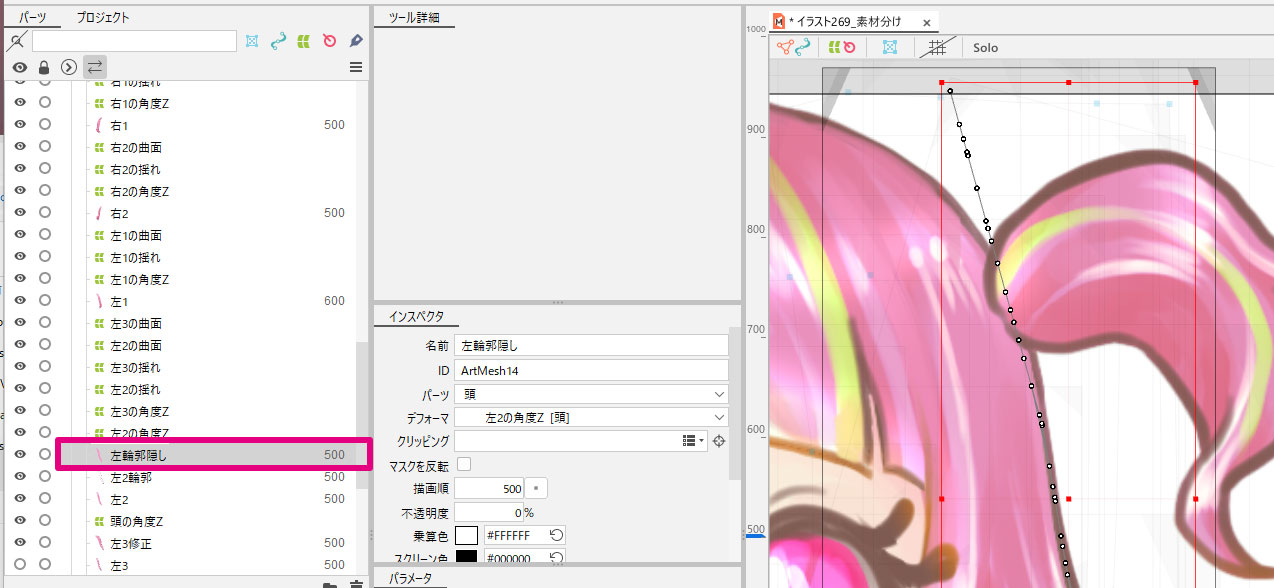Screen dimensions: 1274x588
Task: Hide the 左1 layer via eye icon
Action: click(19, 301)
